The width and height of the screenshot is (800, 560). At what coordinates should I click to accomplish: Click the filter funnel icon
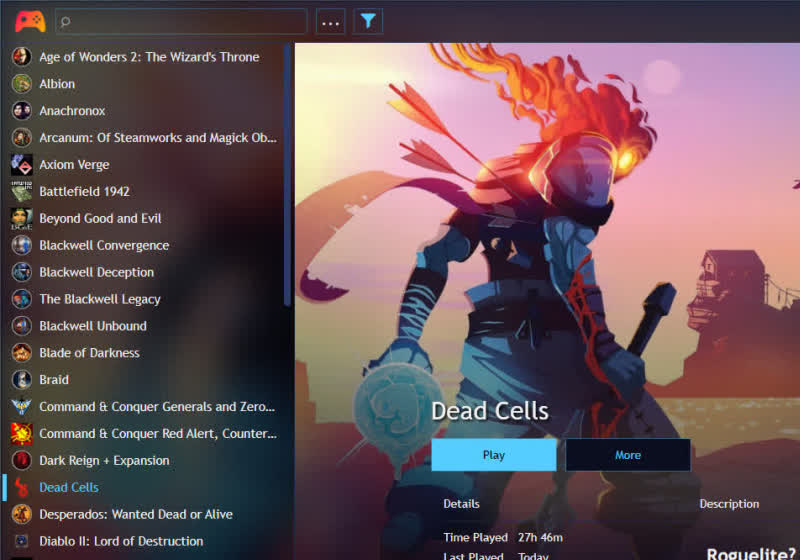pyautogui.click(x=368, y=21)
